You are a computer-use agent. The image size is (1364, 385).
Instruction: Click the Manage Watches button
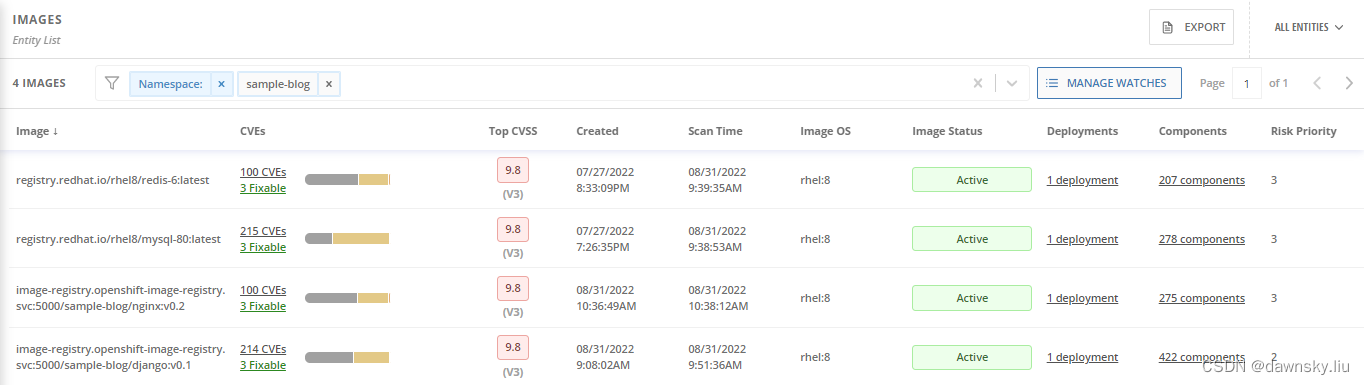tap(1109, 83)
